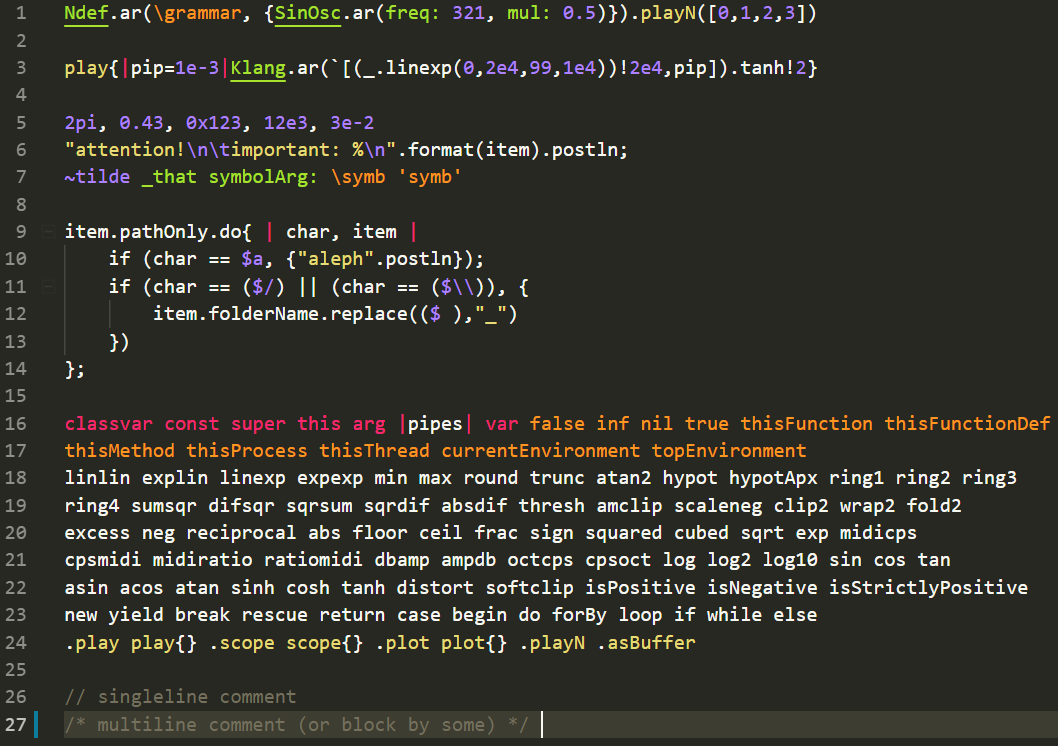The image size is (1058, 746).
Task: Click the "thisProcess" keyword
Action: 247,451
